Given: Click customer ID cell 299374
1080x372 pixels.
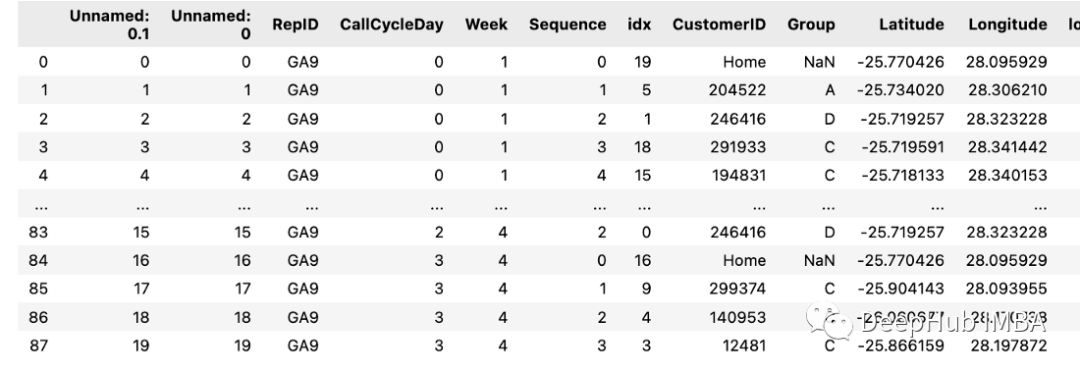Looking at the screenshot, I should click(x=738, y=289).
